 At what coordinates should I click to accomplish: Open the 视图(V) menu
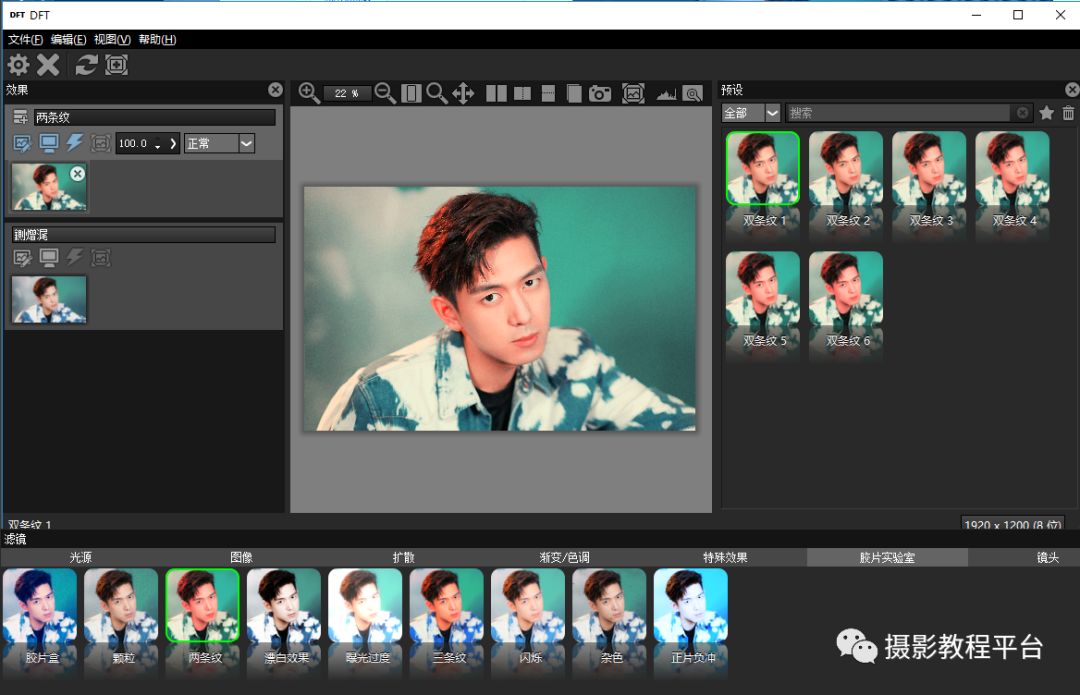point(112,39)
